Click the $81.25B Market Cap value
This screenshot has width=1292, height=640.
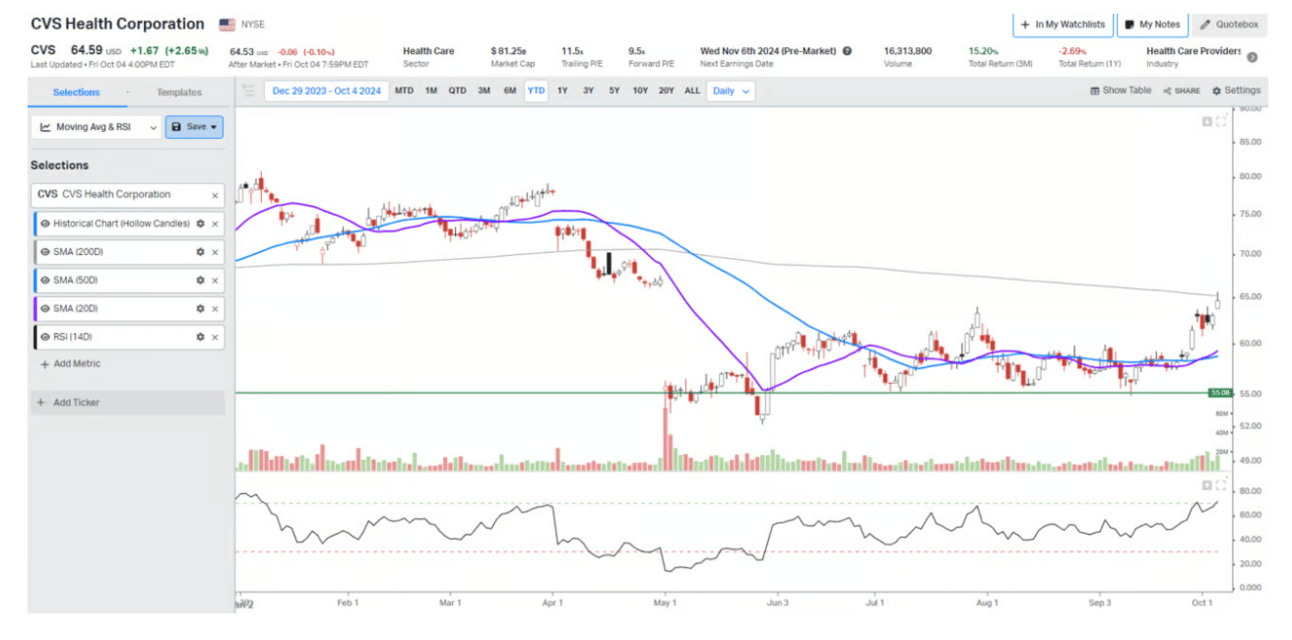510,50
